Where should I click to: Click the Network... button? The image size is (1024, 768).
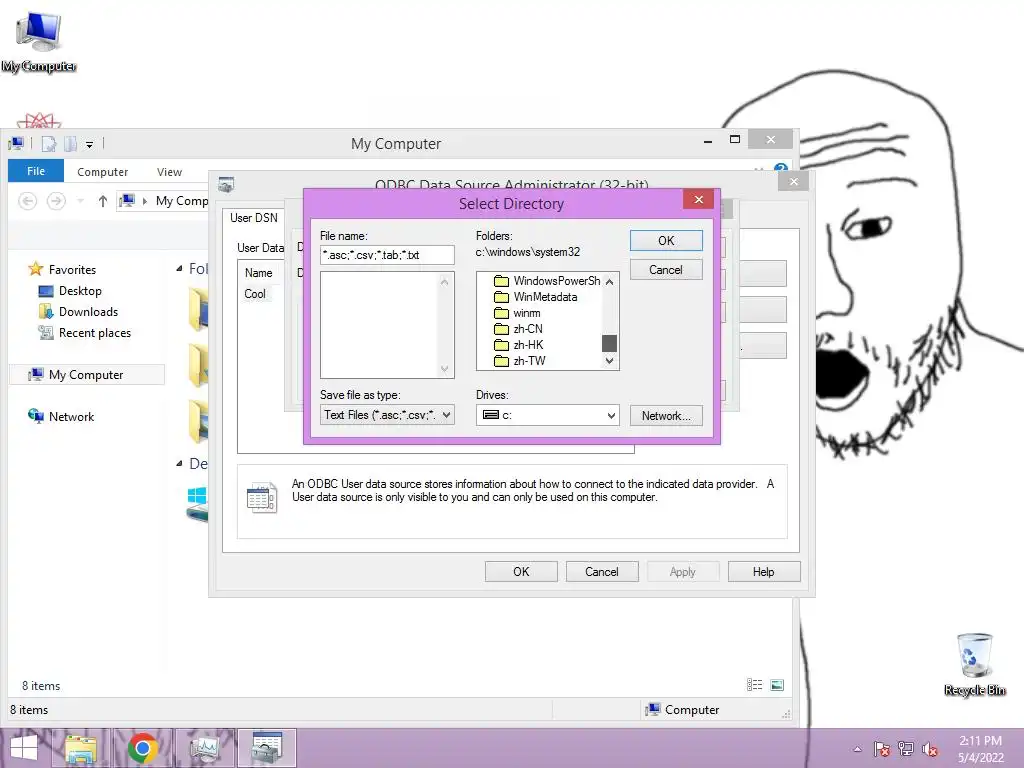[666, 415]
